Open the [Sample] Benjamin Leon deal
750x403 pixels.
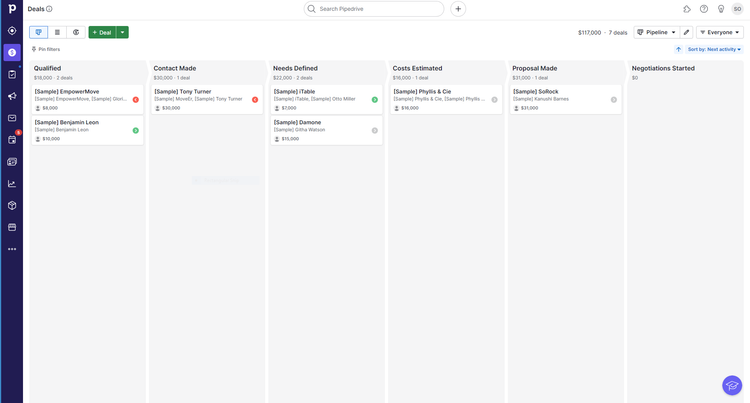[88, 131]
